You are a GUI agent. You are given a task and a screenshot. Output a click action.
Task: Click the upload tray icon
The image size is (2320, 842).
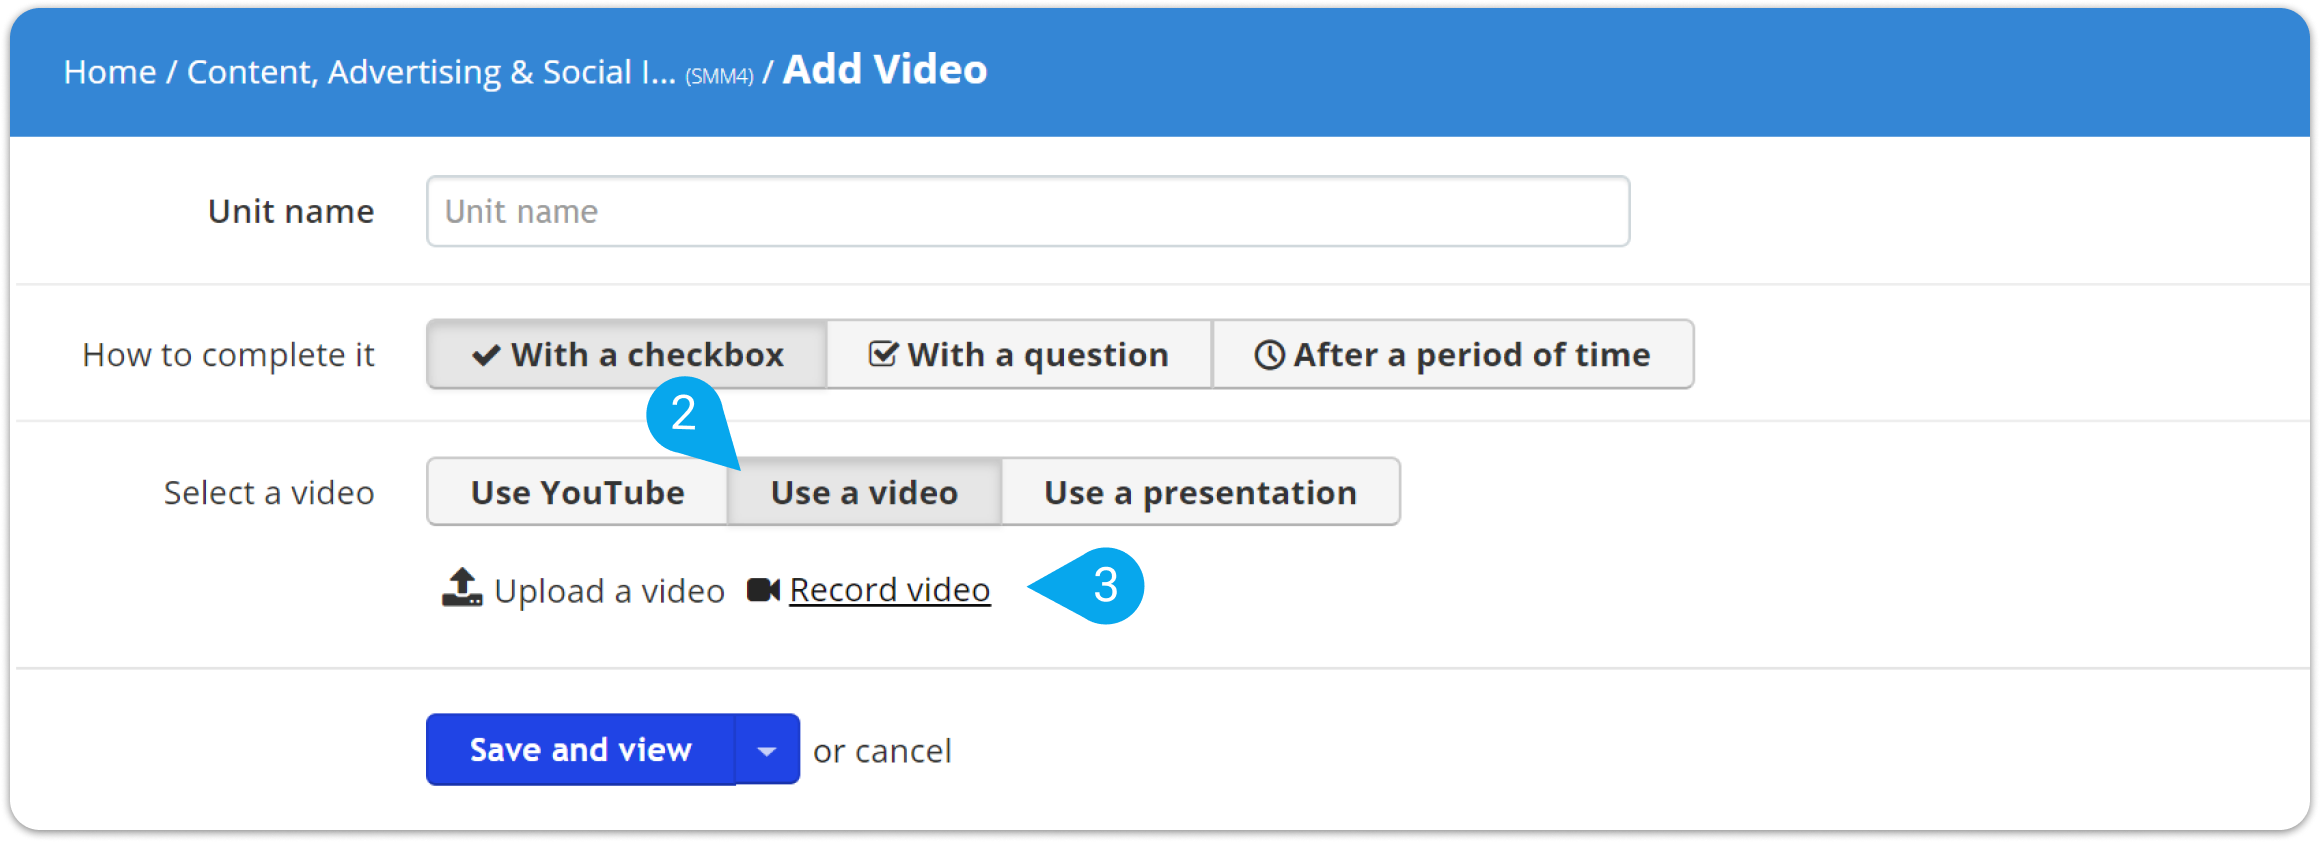pos(462,588)
